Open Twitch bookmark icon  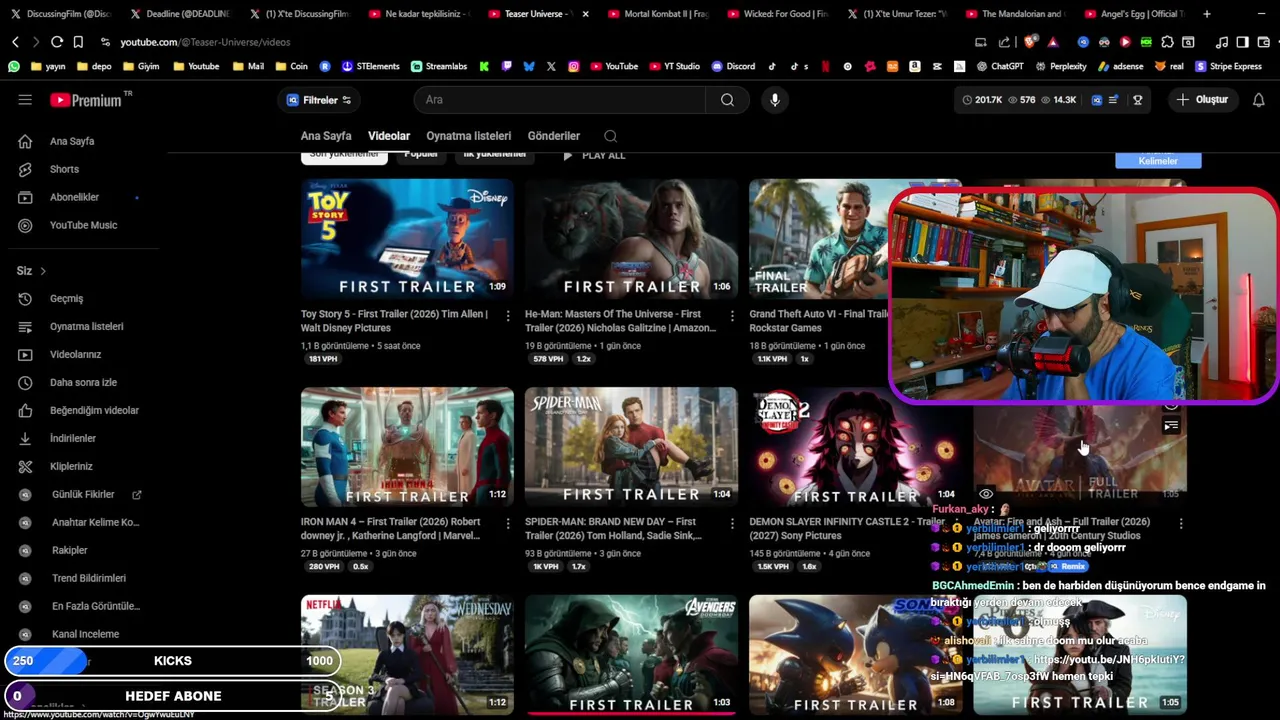(507, 66)
